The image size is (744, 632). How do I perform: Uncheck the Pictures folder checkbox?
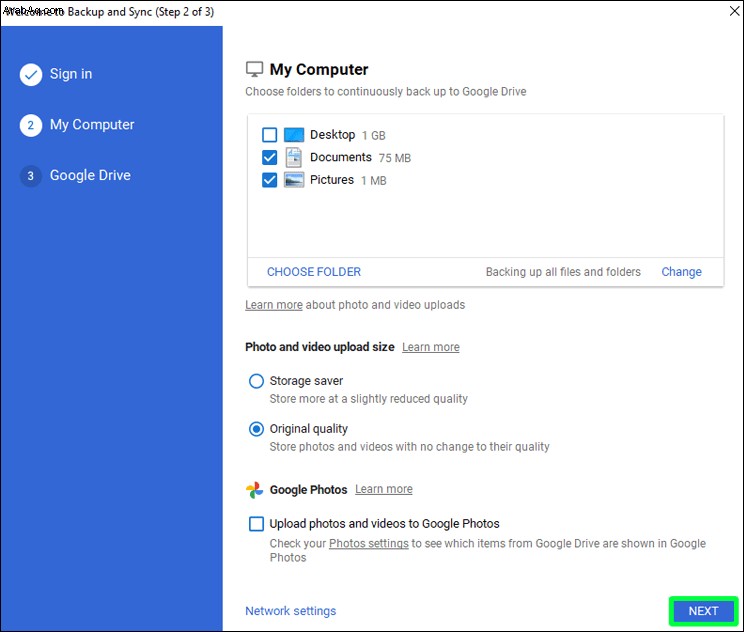click(x=270, y=180)
